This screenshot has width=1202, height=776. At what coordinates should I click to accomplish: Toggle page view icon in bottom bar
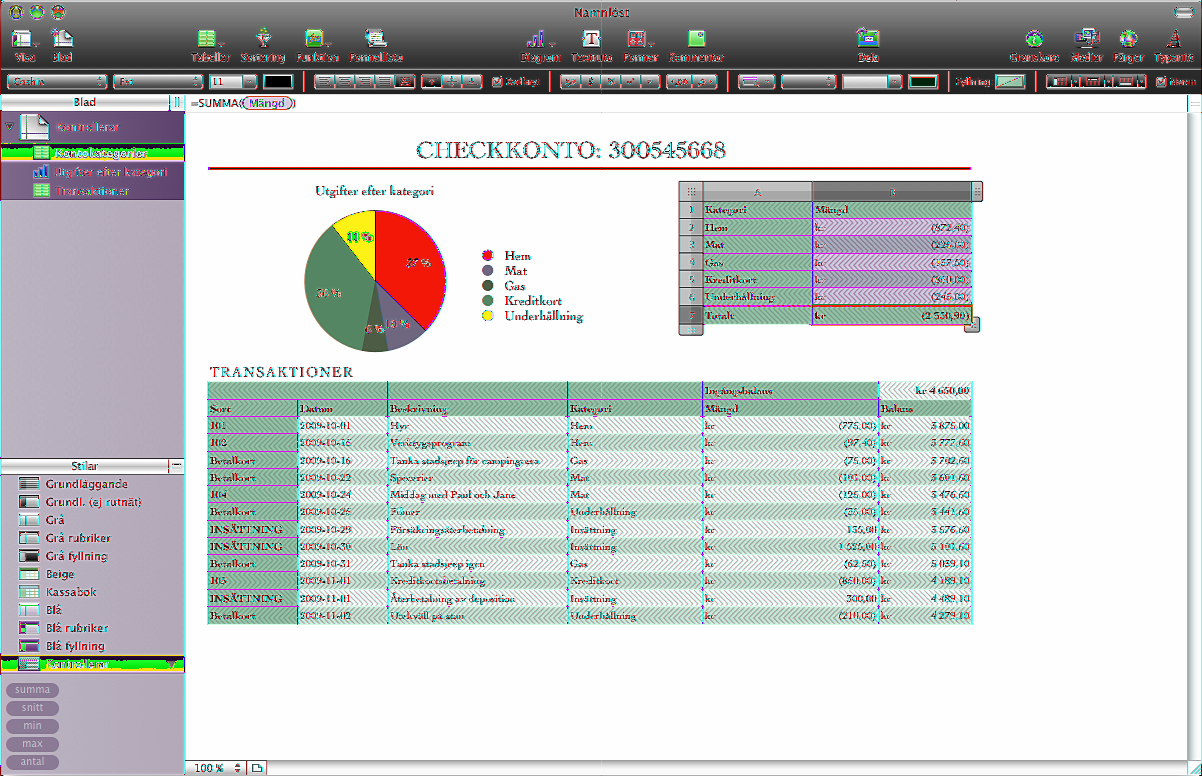tap(258, 768)
